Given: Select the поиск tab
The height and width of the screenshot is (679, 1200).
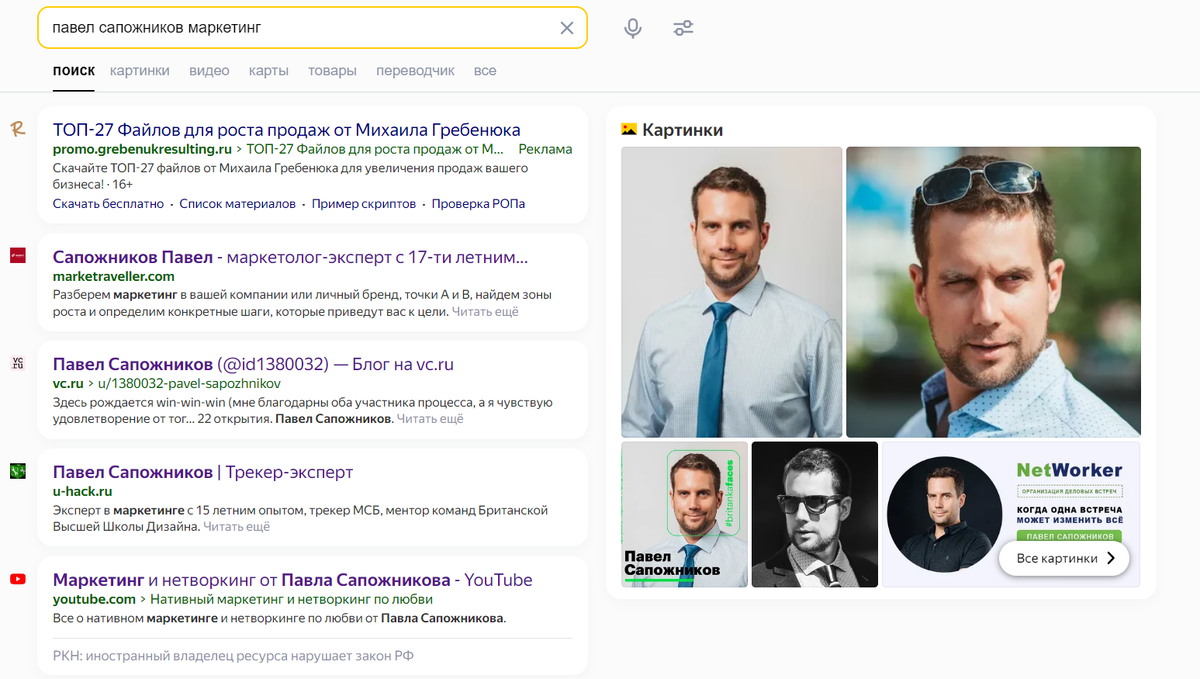Looking at the screenshot, I should [74, 71].
